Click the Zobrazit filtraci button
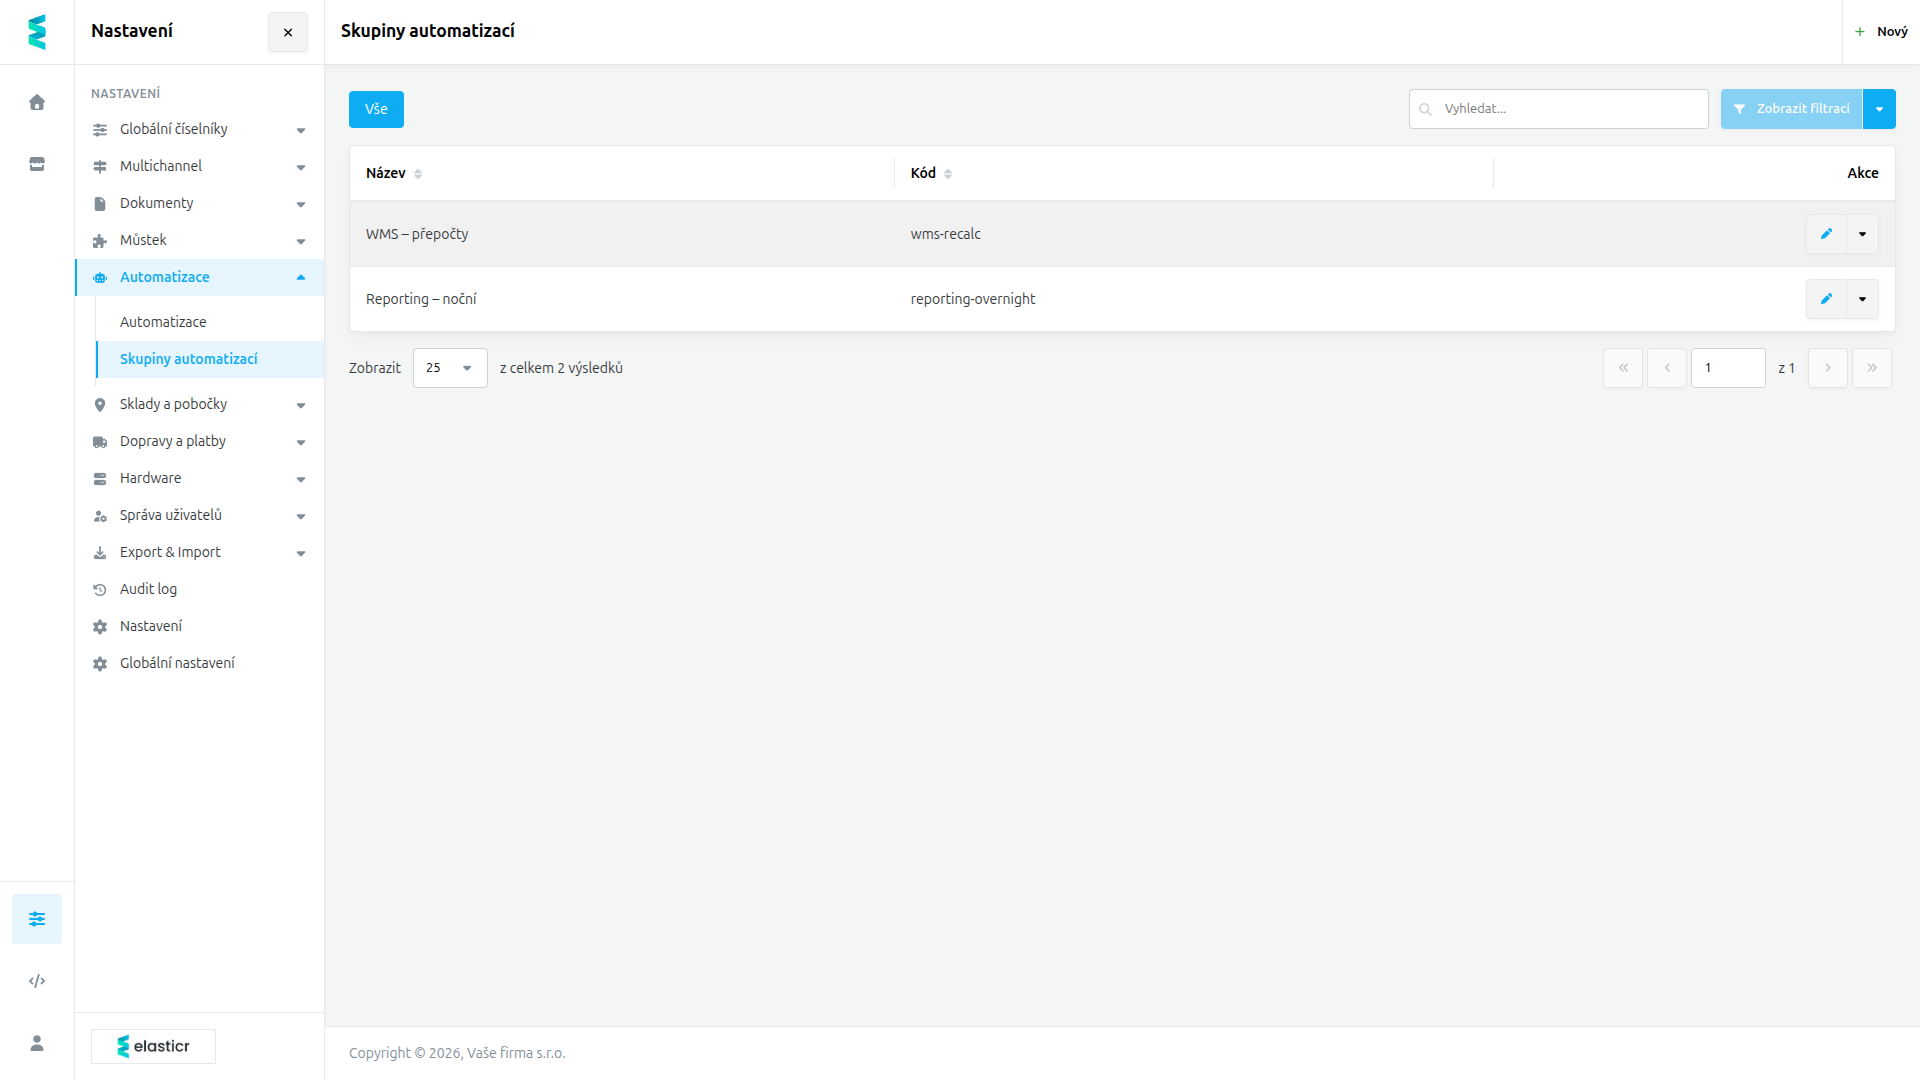Image resolution: width=1920 pixels, height=1080 pixels. (1791, 109)
